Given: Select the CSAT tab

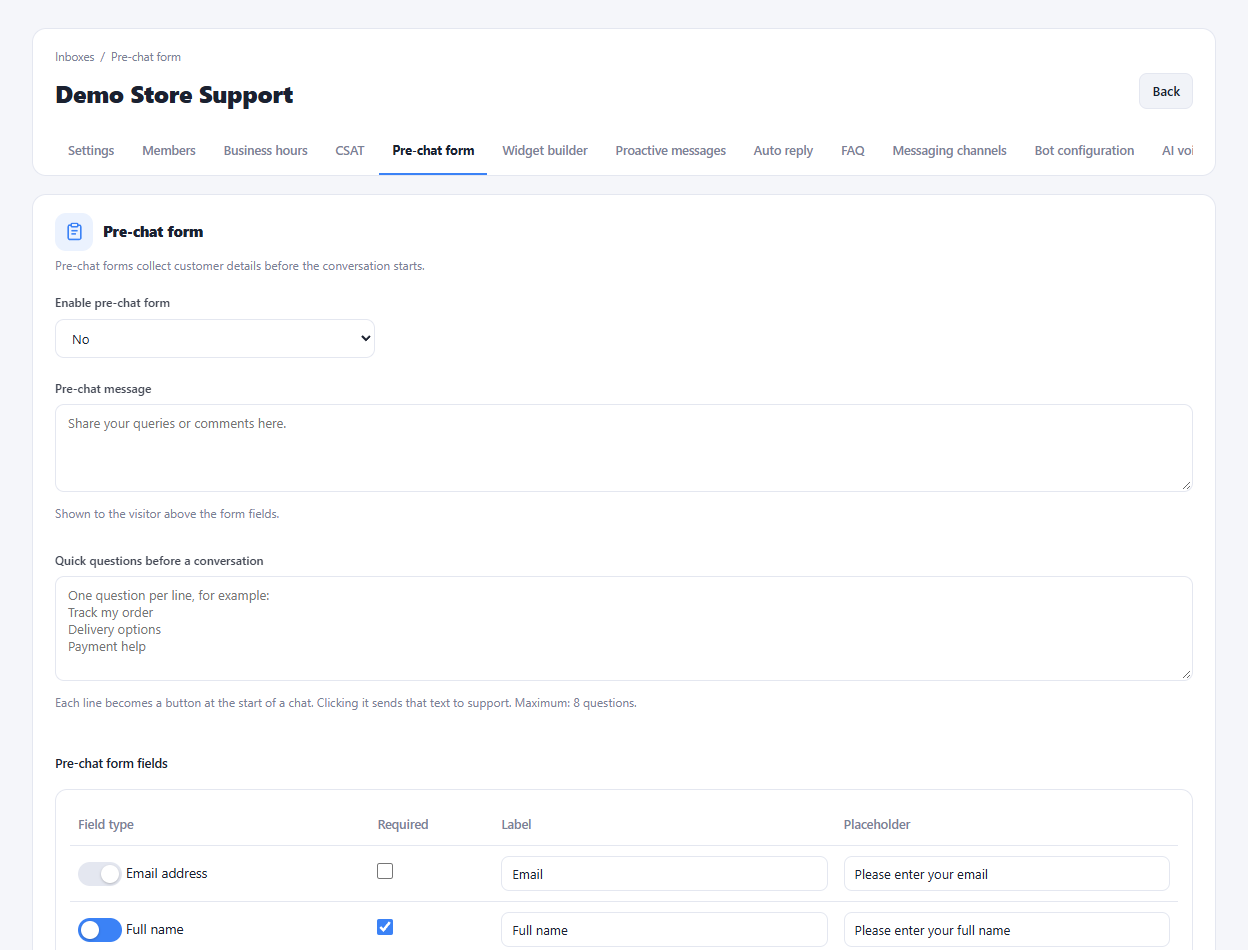Looking at the screenshot, I should click(x=350, y=151).
